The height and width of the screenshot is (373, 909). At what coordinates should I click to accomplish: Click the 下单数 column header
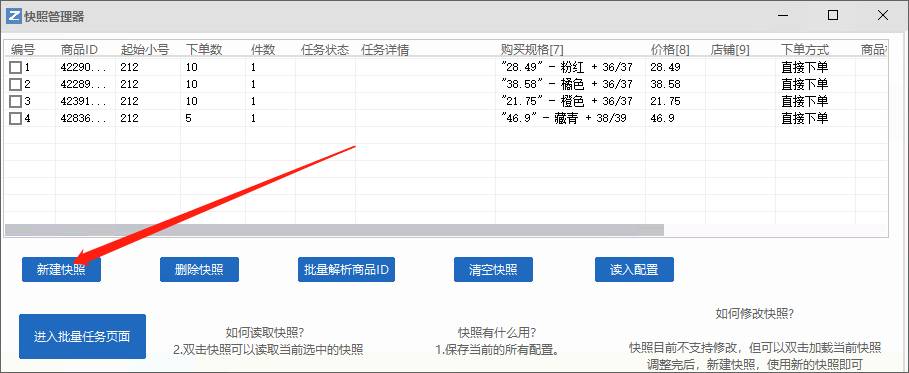click(204, 50)
